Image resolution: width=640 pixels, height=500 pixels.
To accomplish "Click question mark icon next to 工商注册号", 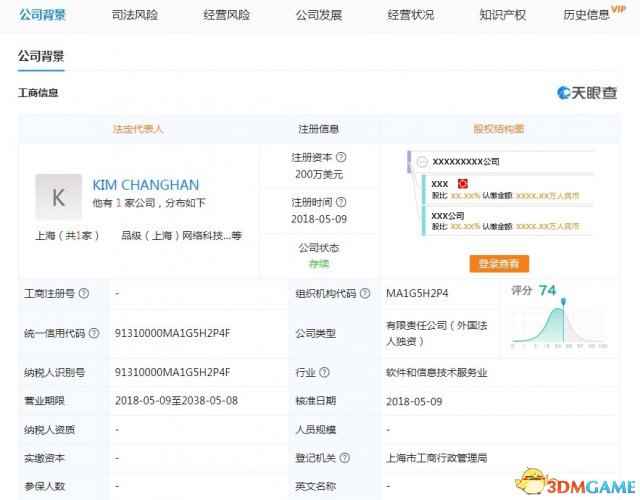I will coord(84,293).
